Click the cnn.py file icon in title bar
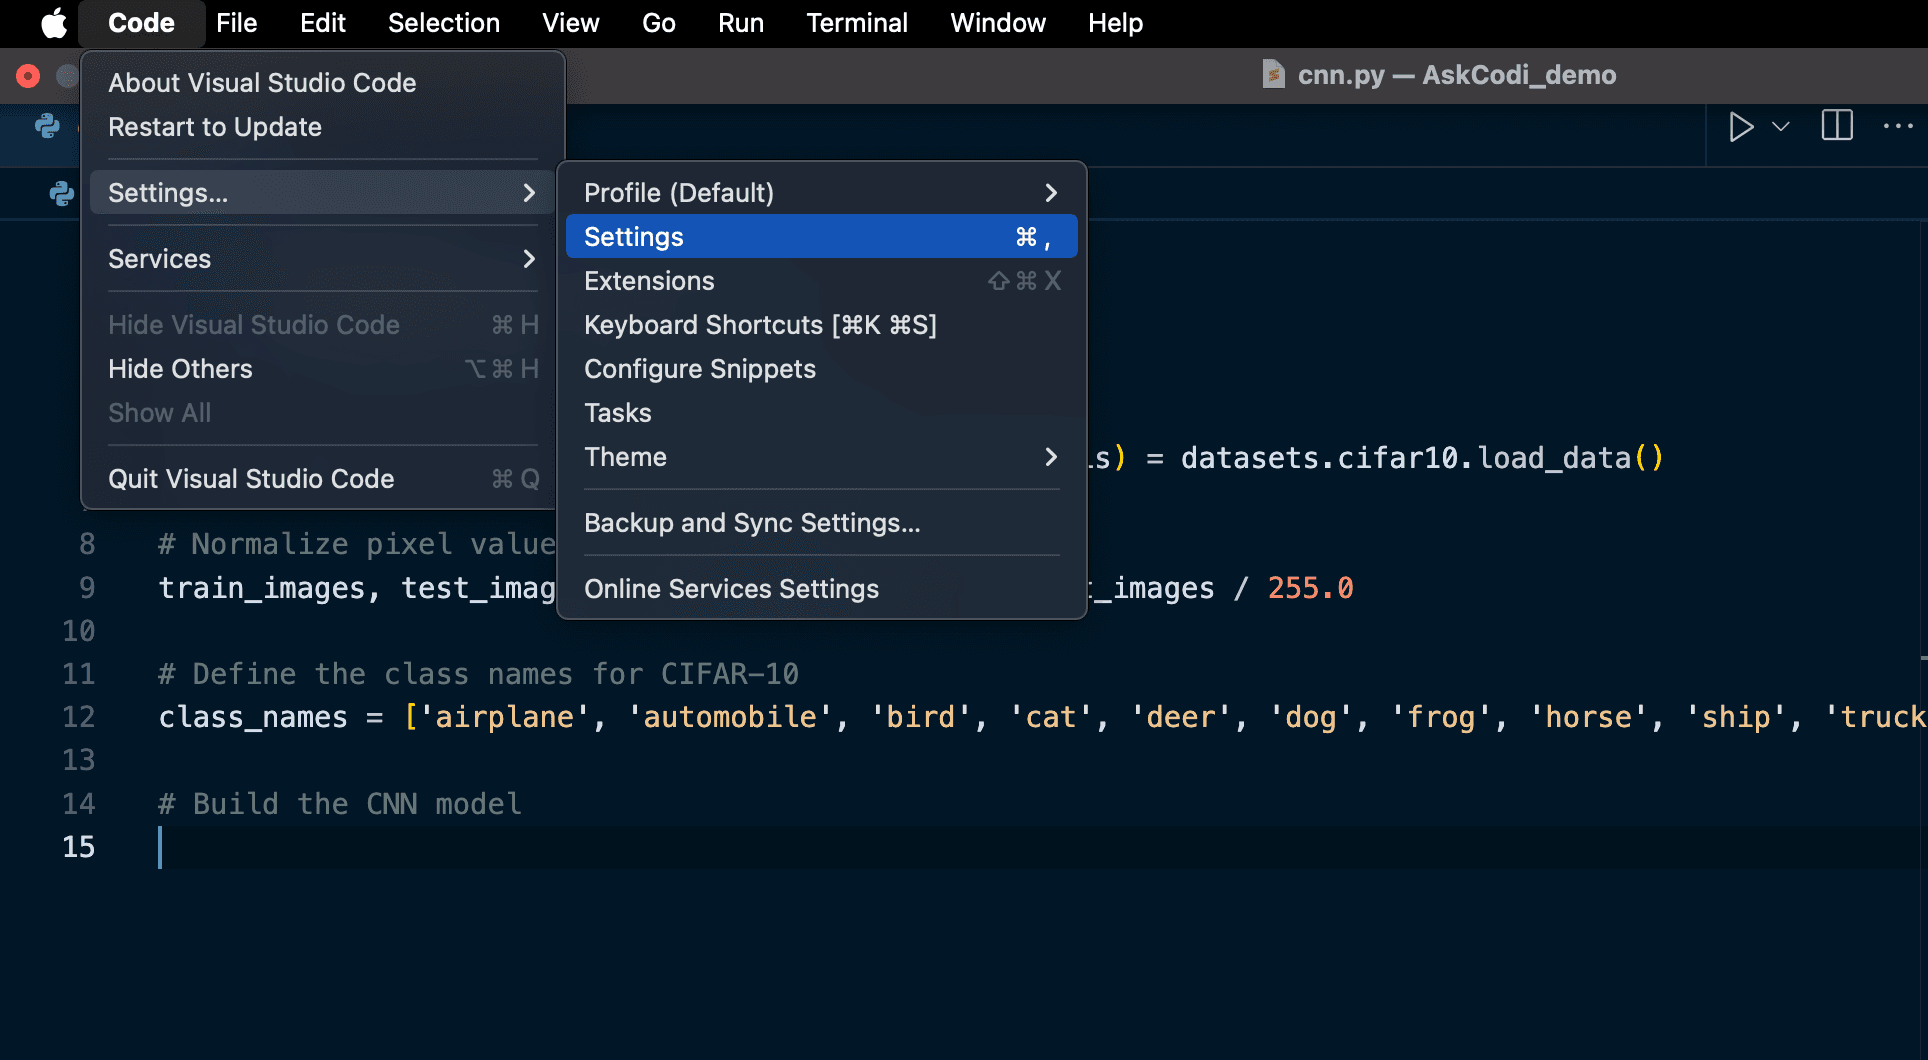This screenshot has width=1928, height=1060. coord(1273,75)
